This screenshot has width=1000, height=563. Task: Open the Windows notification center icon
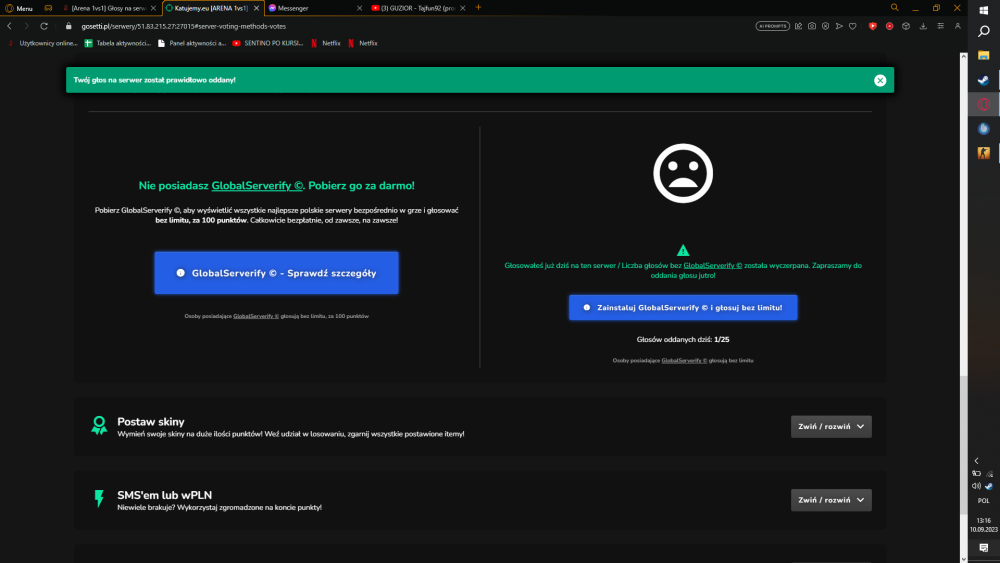(983, 548)
